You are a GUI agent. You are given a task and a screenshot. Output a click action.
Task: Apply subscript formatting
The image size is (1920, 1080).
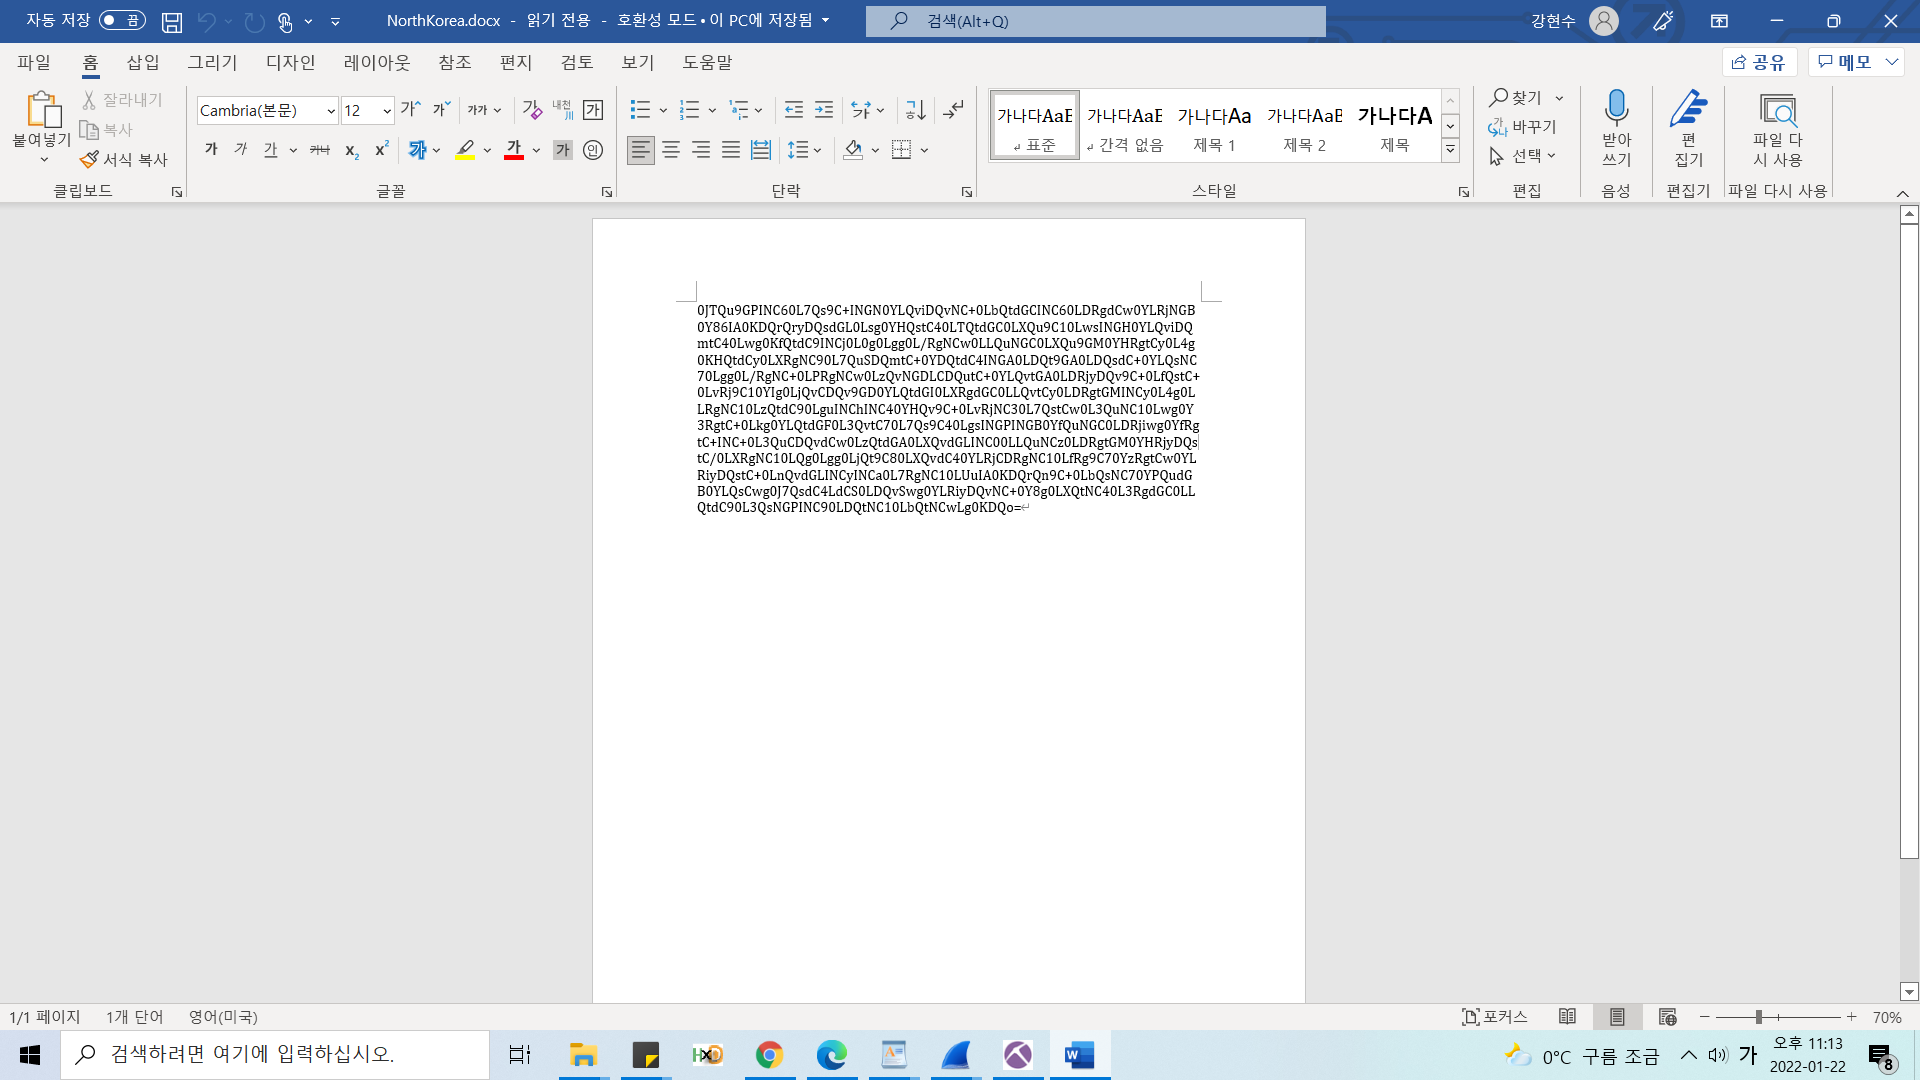pyautogui.click(x=352, y=150)
